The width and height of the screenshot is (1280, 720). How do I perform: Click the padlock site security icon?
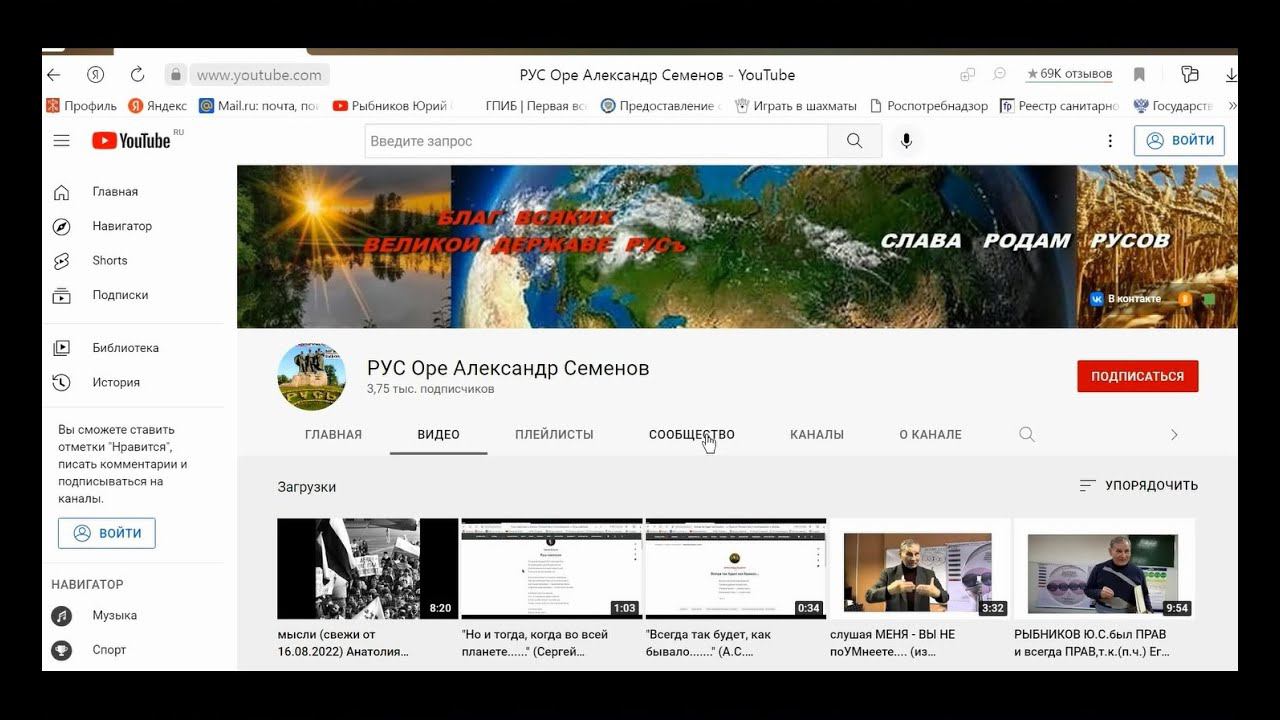click(176, 75)
